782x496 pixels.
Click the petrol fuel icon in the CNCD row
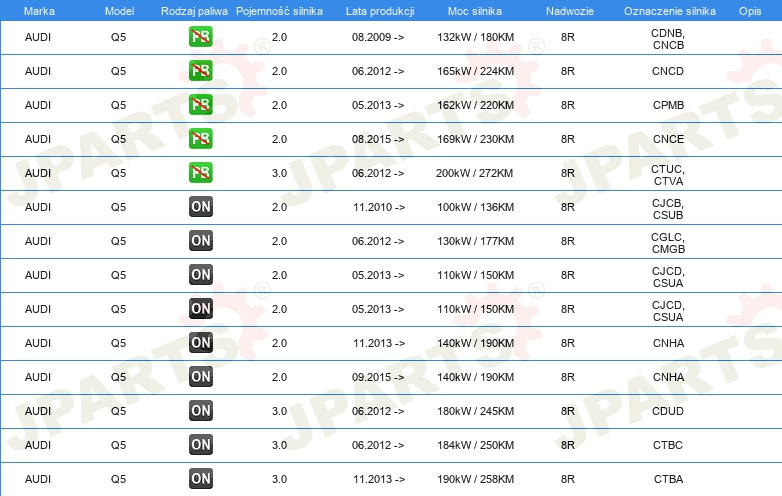coord(200,71)
